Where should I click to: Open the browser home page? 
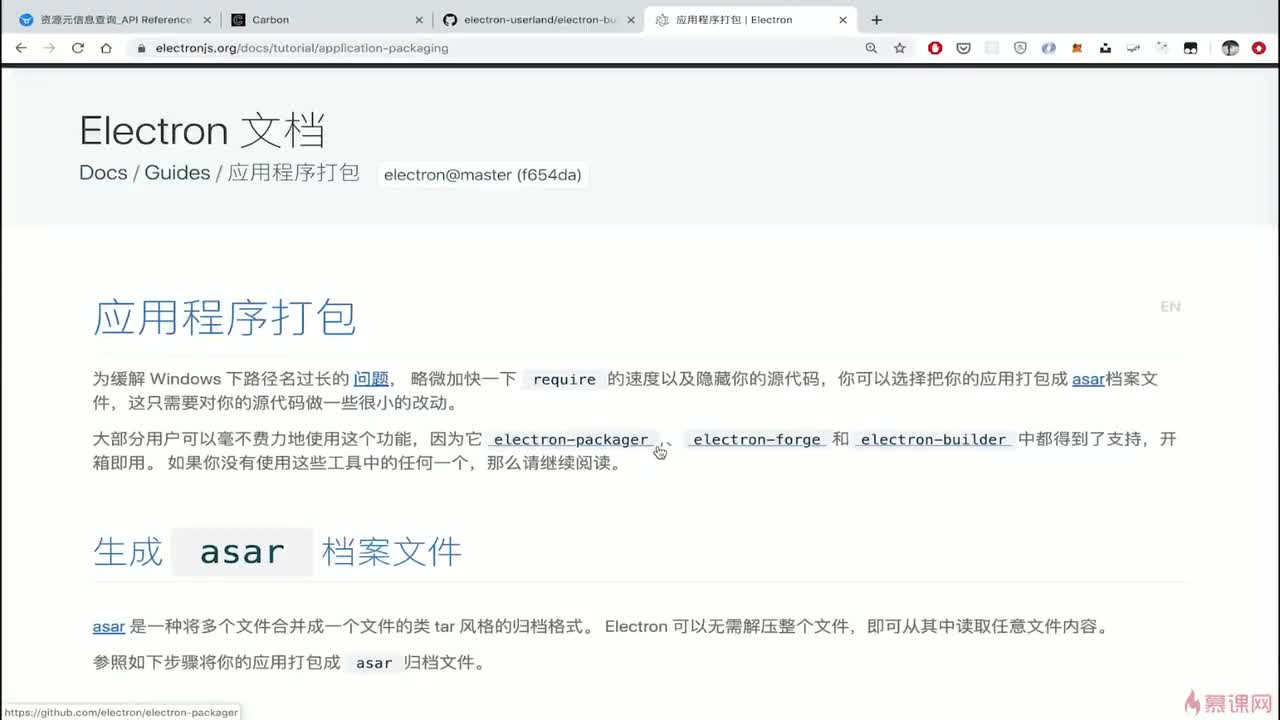pos(106,48)
